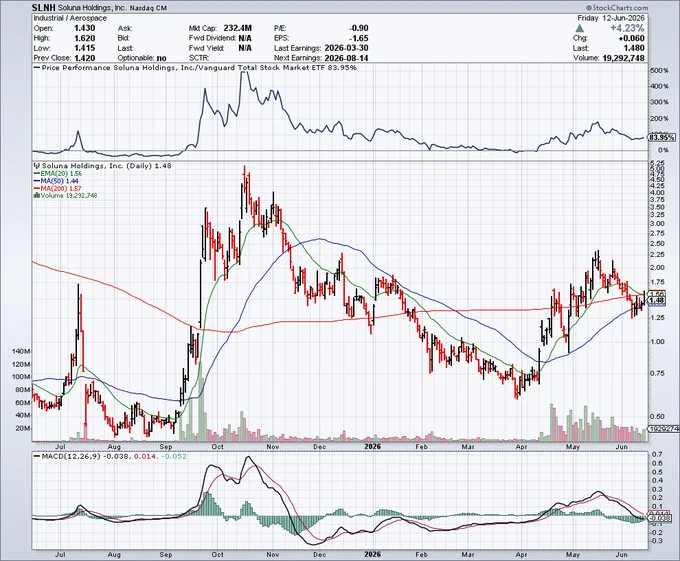Click the MACD histogram value -0.052
Viewport: 680px width, 561px height.
174,457
